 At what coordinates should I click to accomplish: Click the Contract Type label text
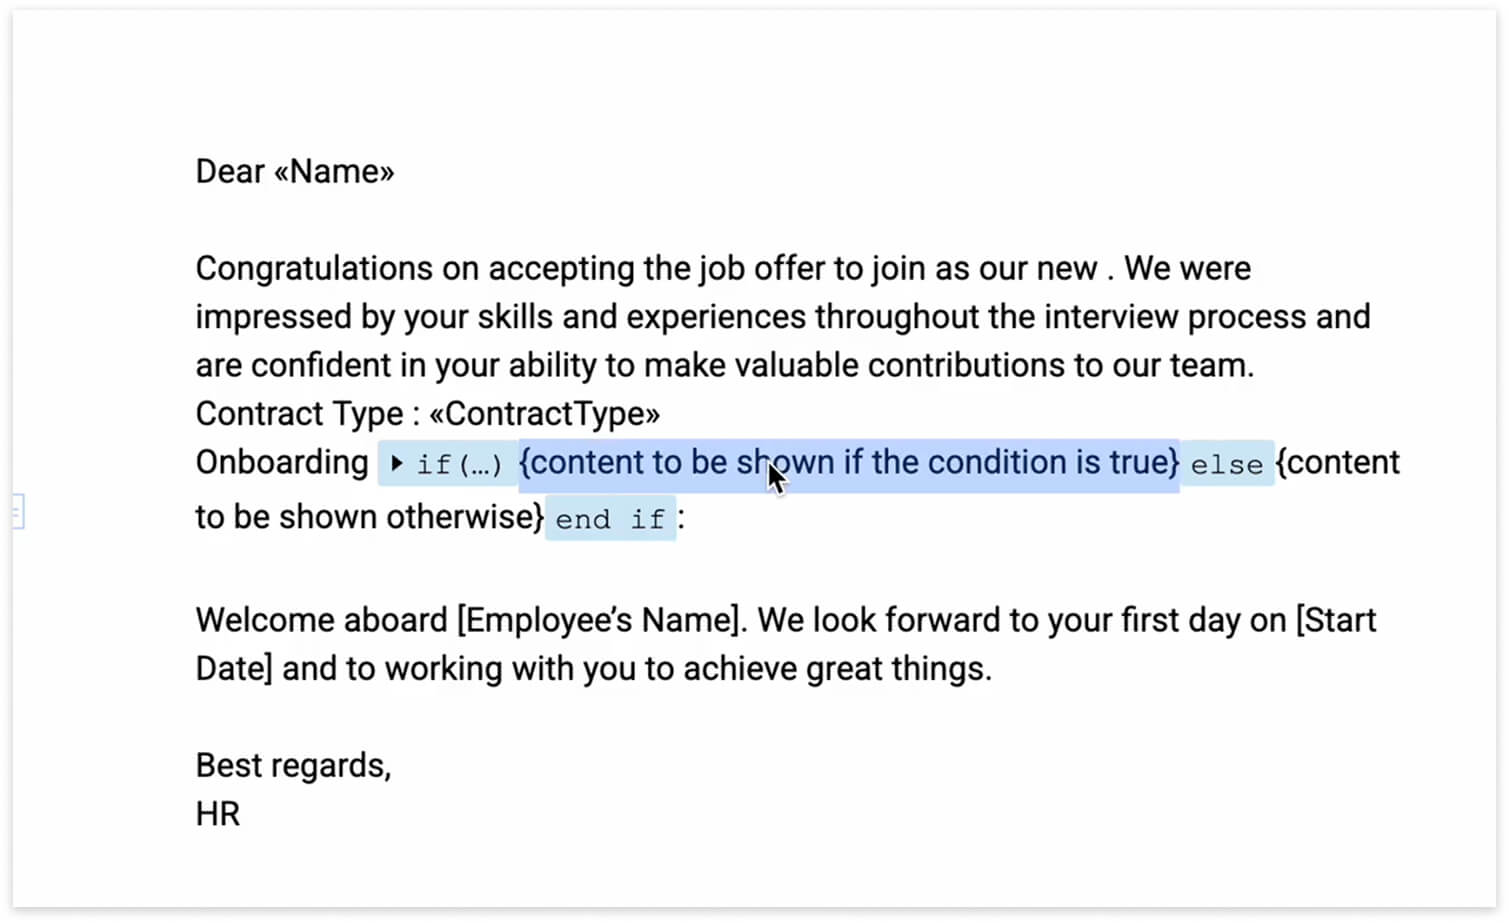[x=300, y=413]
